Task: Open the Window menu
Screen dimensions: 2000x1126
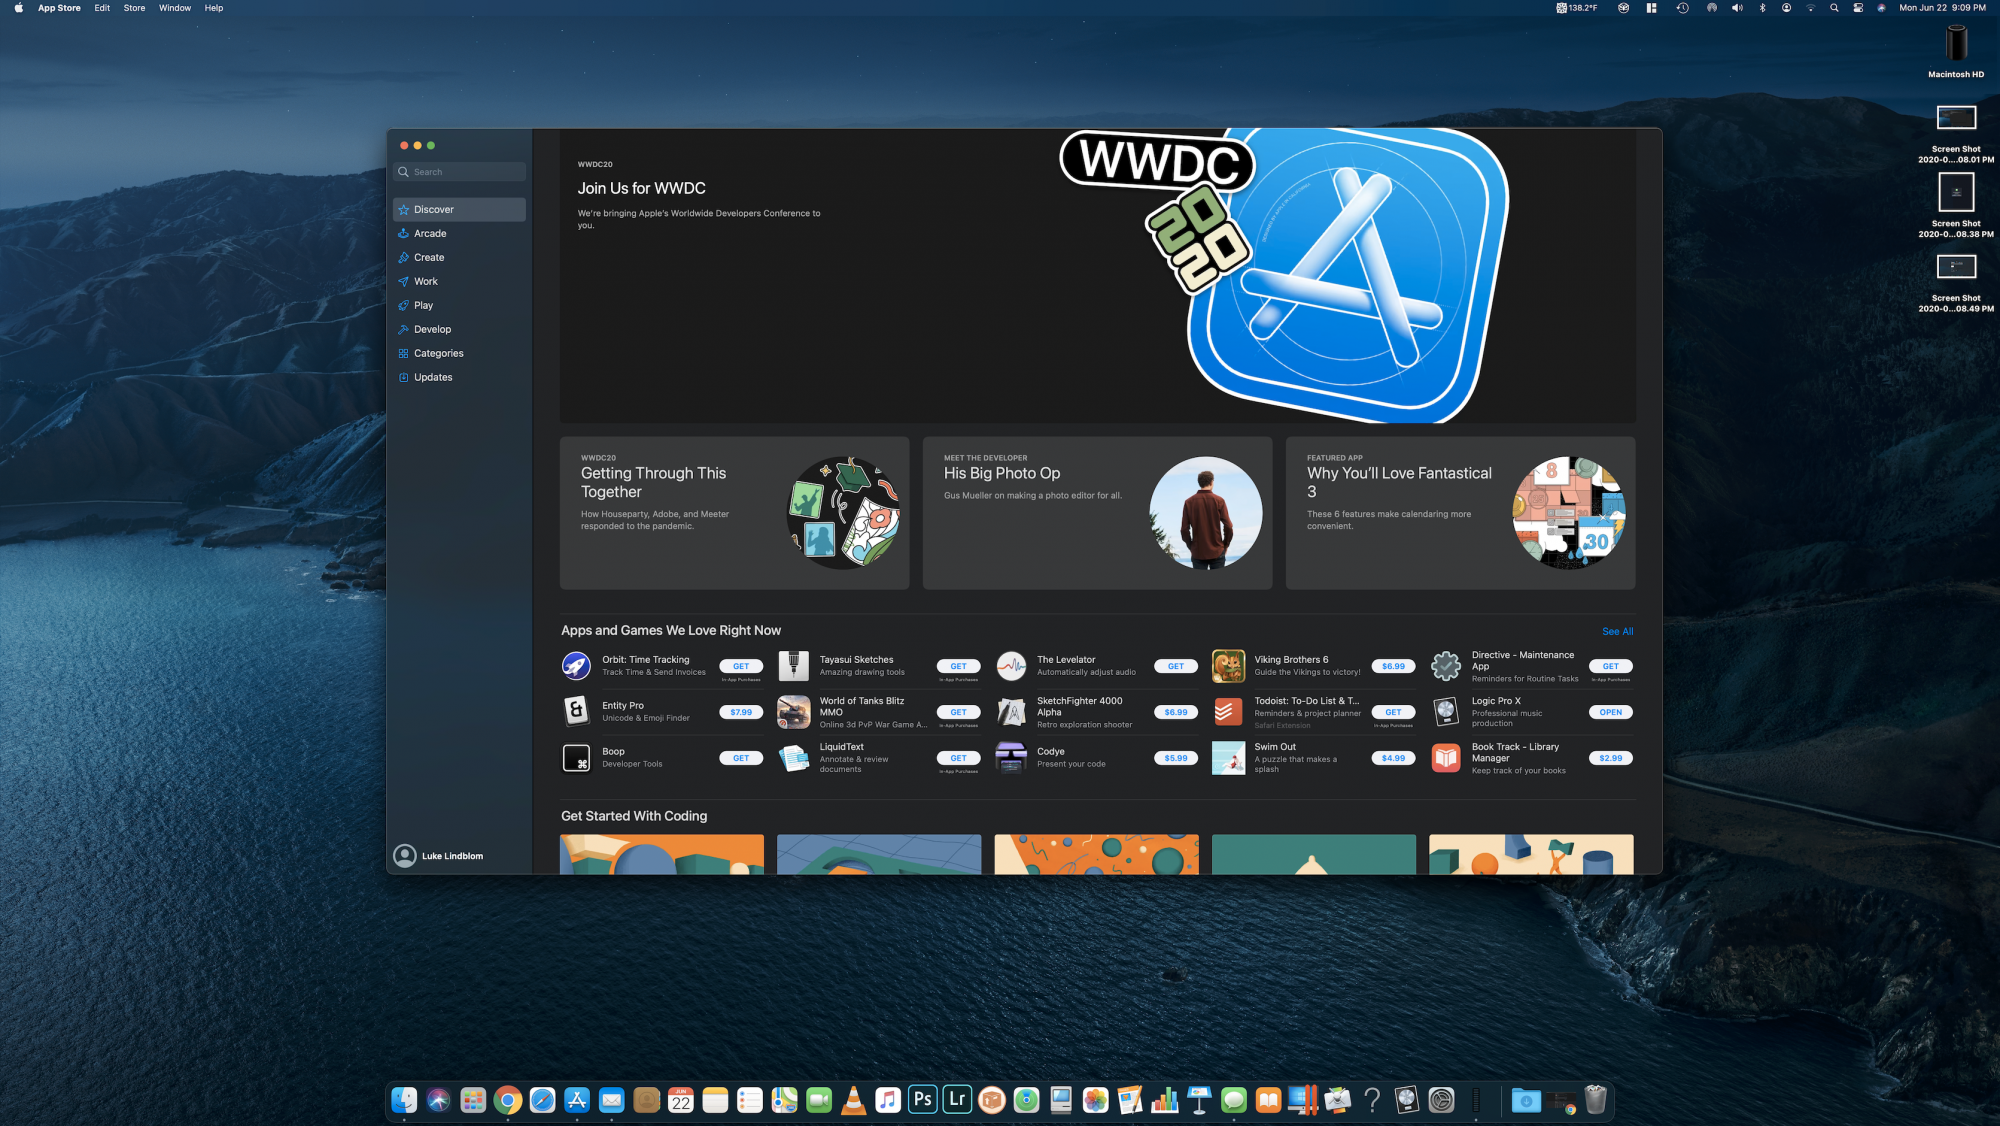Action: pos(175,8)
